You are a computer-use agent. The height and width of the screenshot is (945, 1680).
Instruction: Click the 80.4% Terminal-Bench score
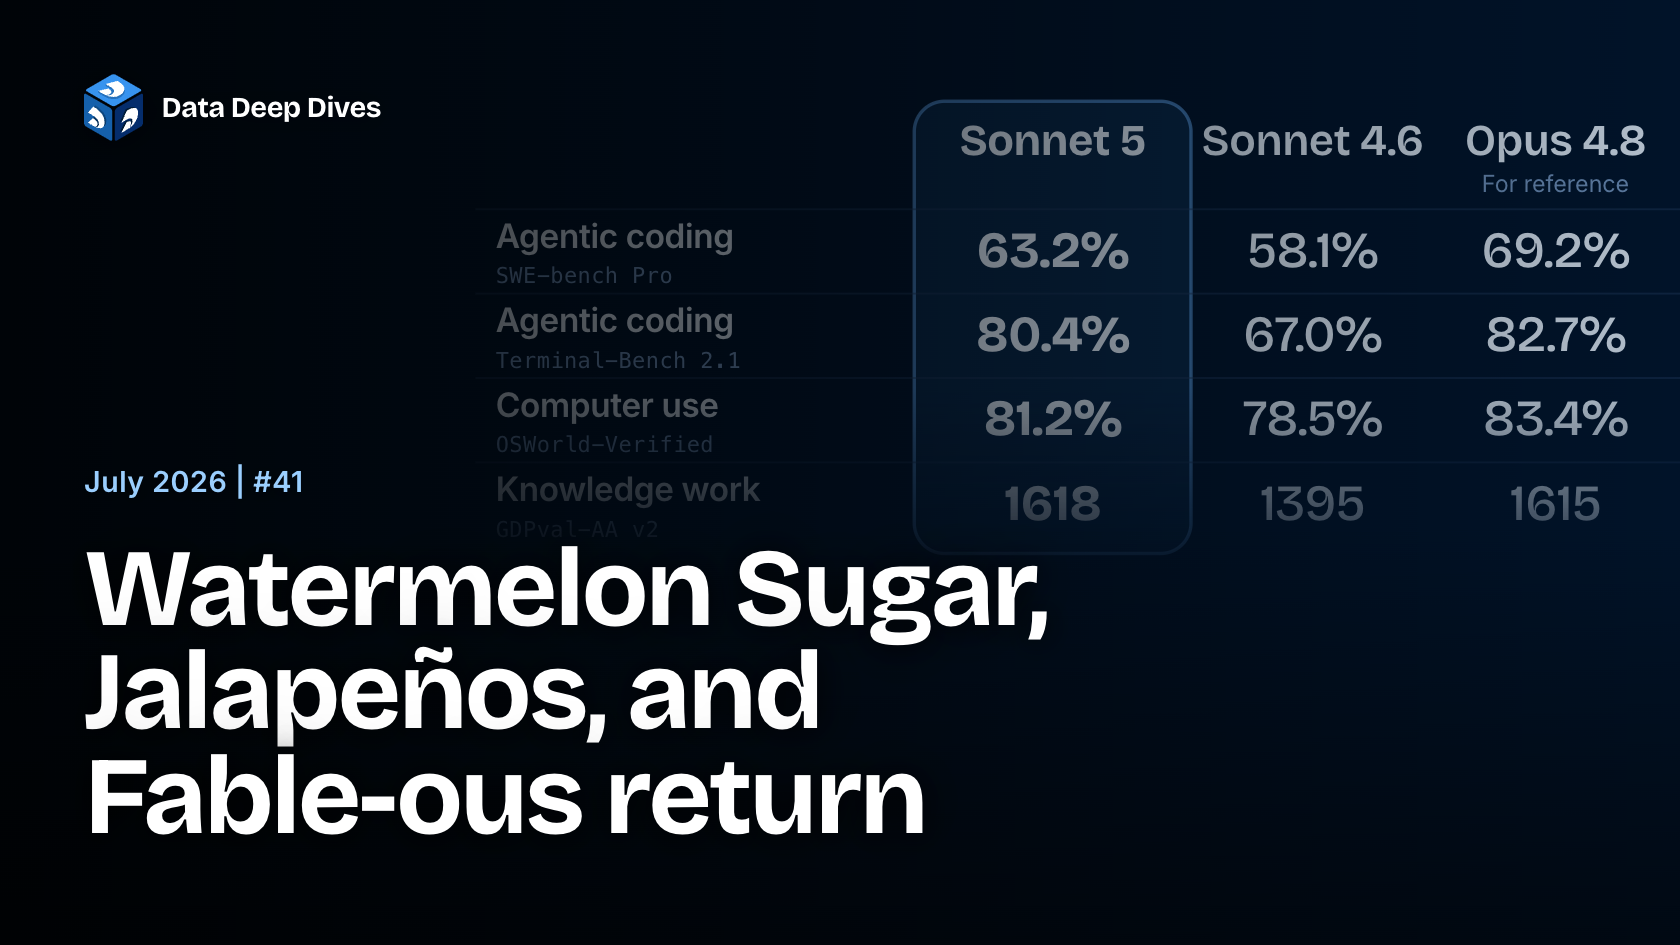click(x=1053, y=334)
